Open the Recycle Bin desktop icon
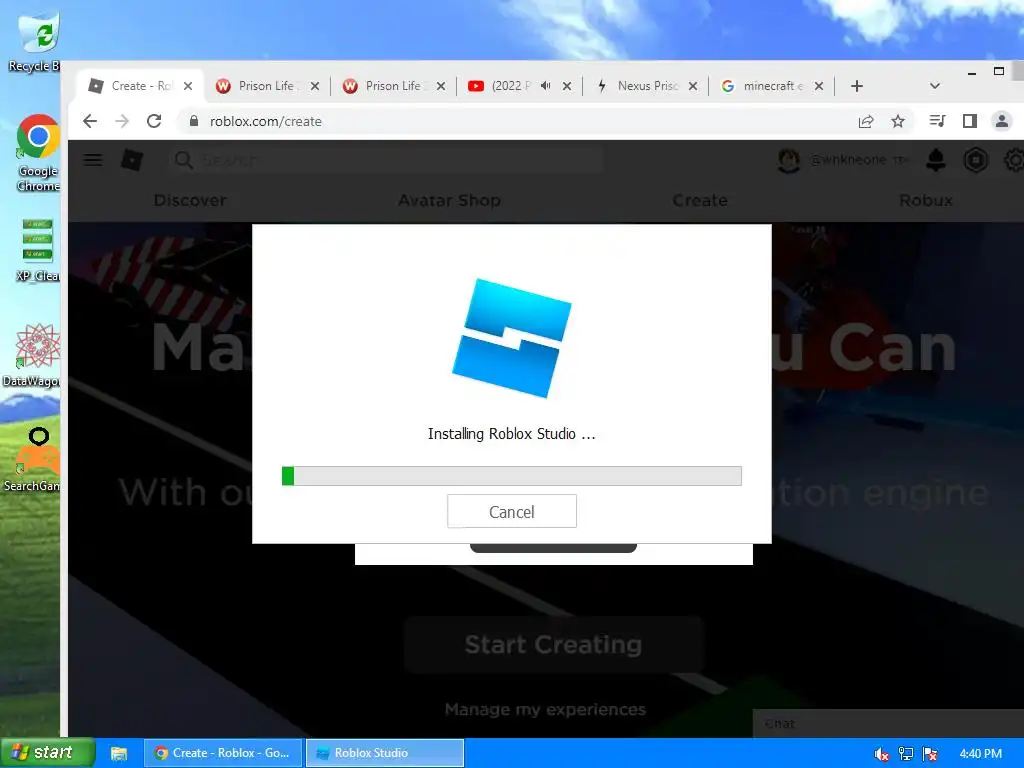The width and height of the screenshot is (1024, 768). [x=34, y=40]
